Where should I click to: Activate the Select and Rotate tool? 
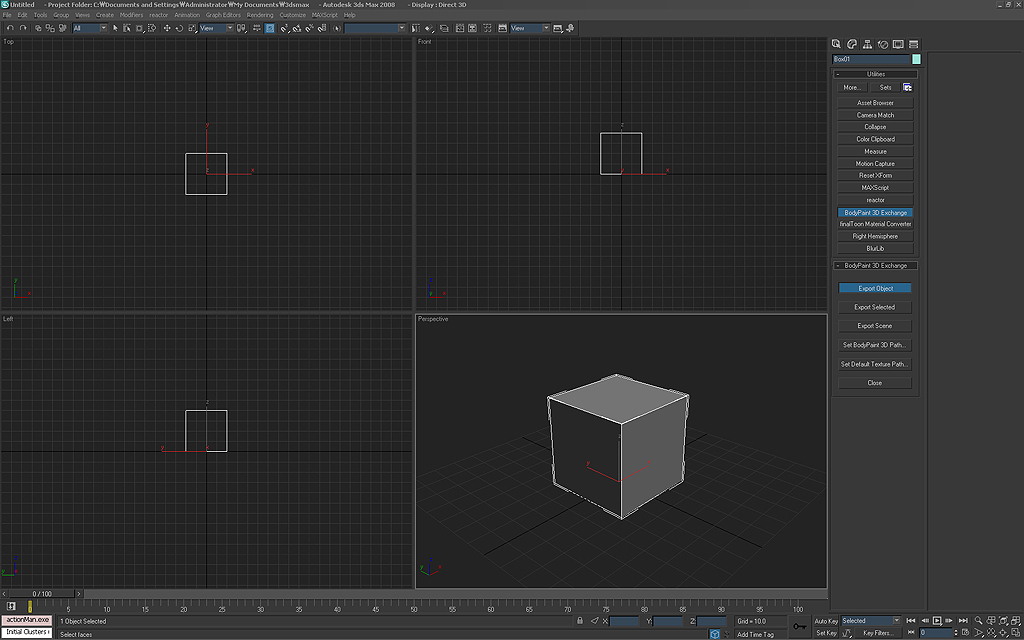[179, 28]
